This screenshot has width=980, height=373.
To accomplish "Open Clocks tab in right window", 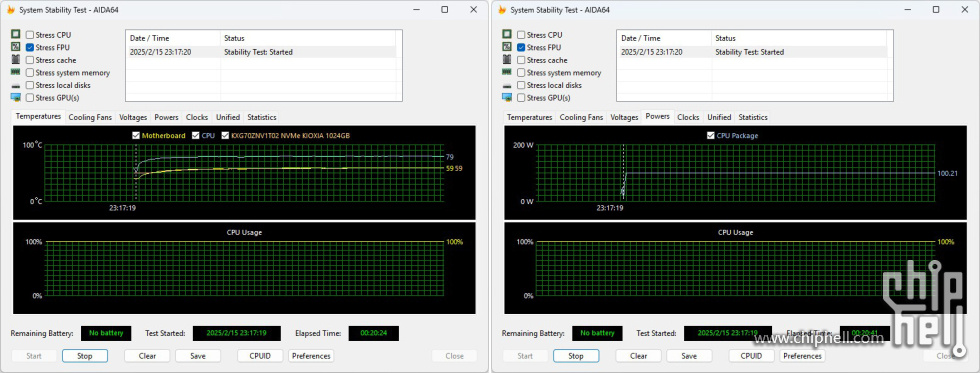I will pyautogui.click(x=688, y=117).
